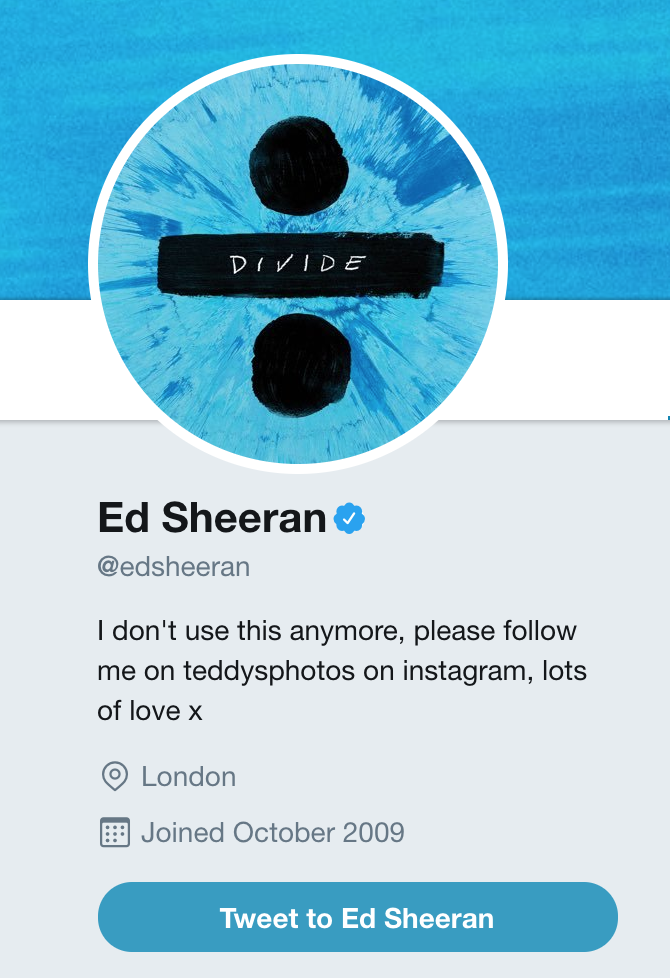Click the calendar icon beside join date
The height and width of the screenshot is (978, 670).
coord(115,832)
